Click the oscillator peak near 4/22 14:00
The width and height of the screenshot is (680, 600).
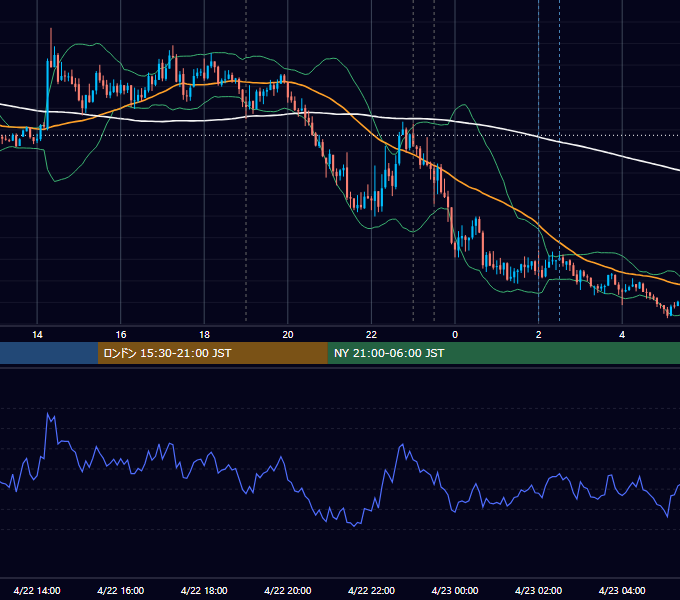tap(48, 414)
